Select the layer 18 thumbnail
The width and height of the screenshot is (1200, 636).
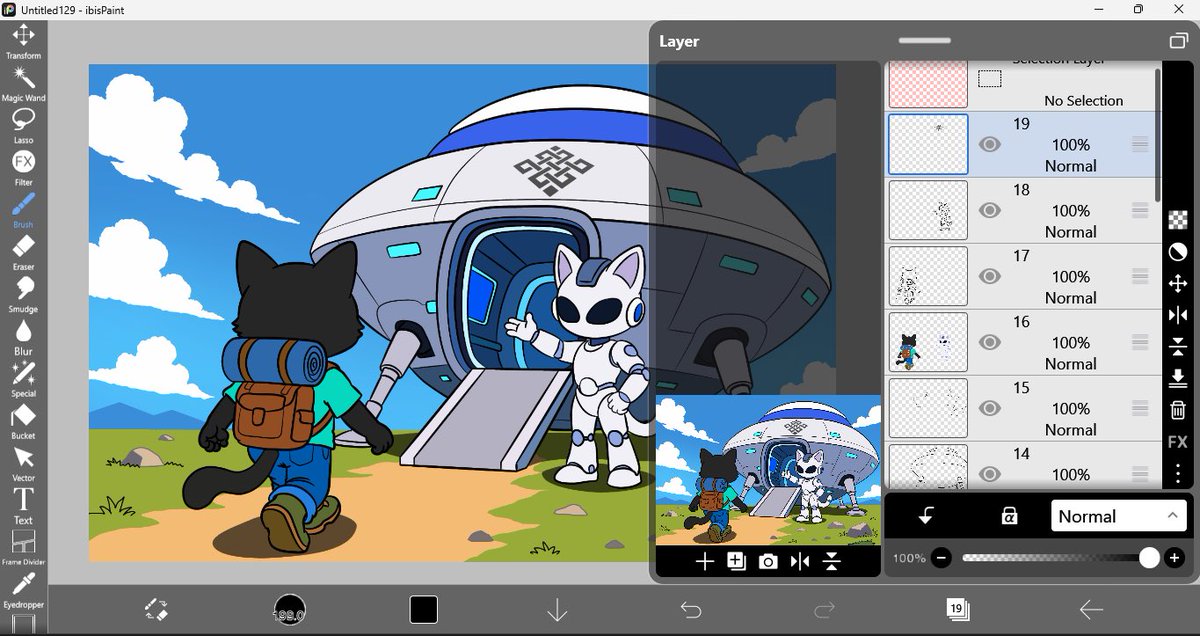[x=928, y=211]
